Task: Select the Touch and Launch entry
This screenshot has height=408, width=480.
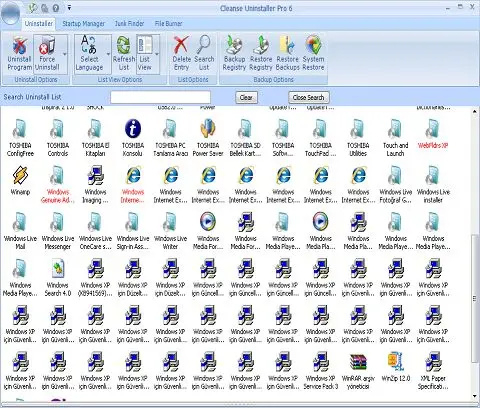Action: [395, 138]
